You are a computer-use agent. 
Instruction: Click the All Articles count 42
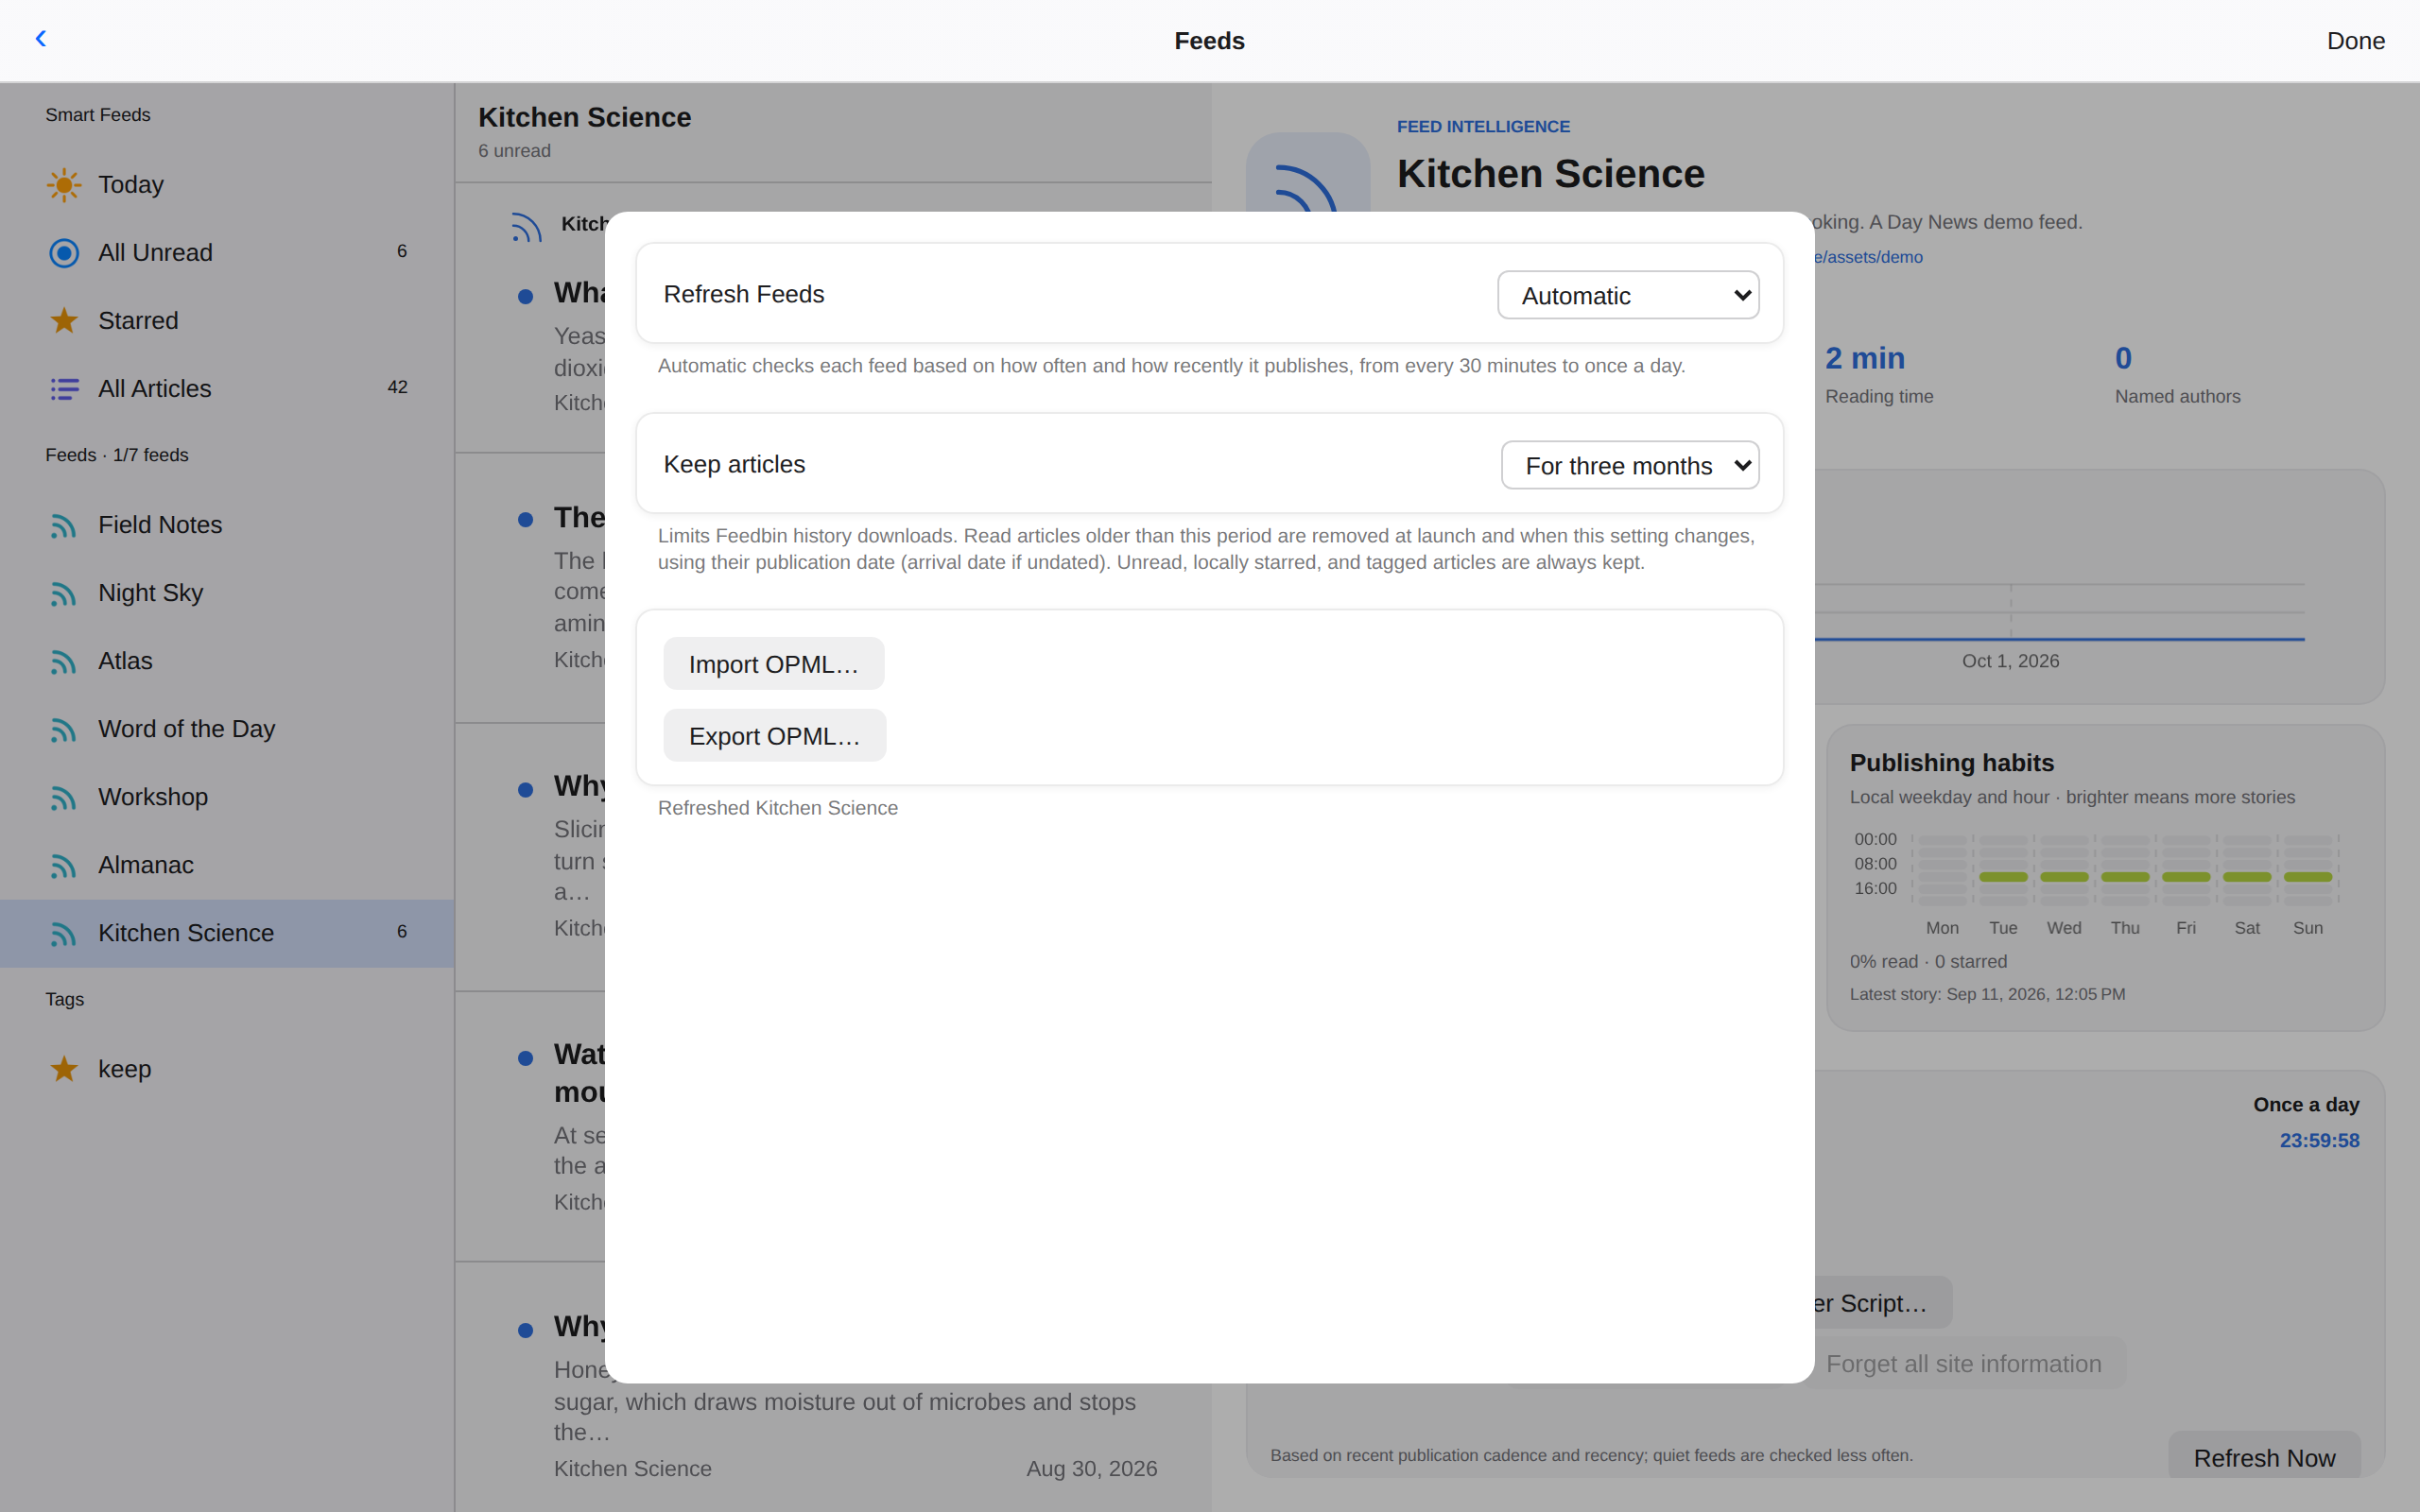tap(397, 387)
